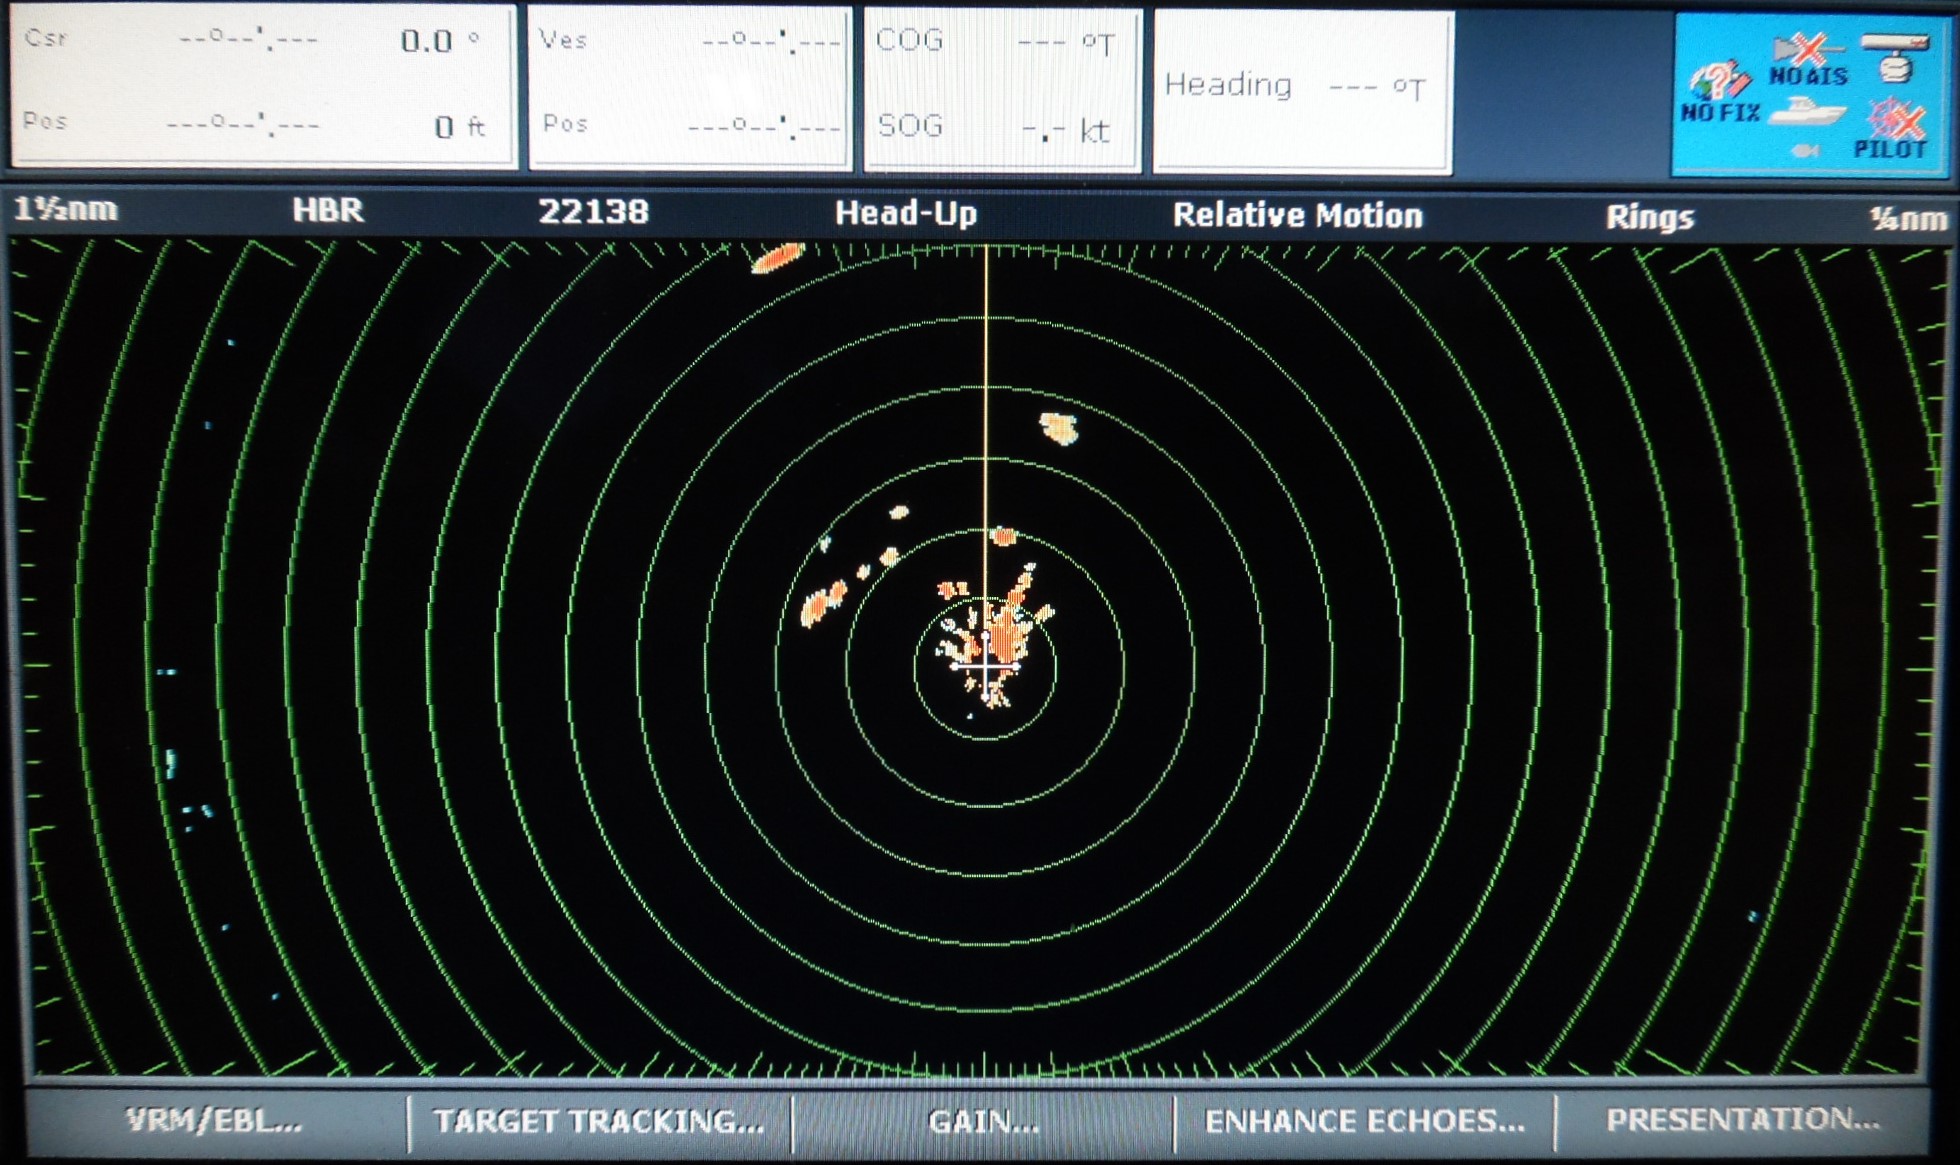
Task: Open the VRM/EBL softkey menu
Action: (x=214, y=1121)
